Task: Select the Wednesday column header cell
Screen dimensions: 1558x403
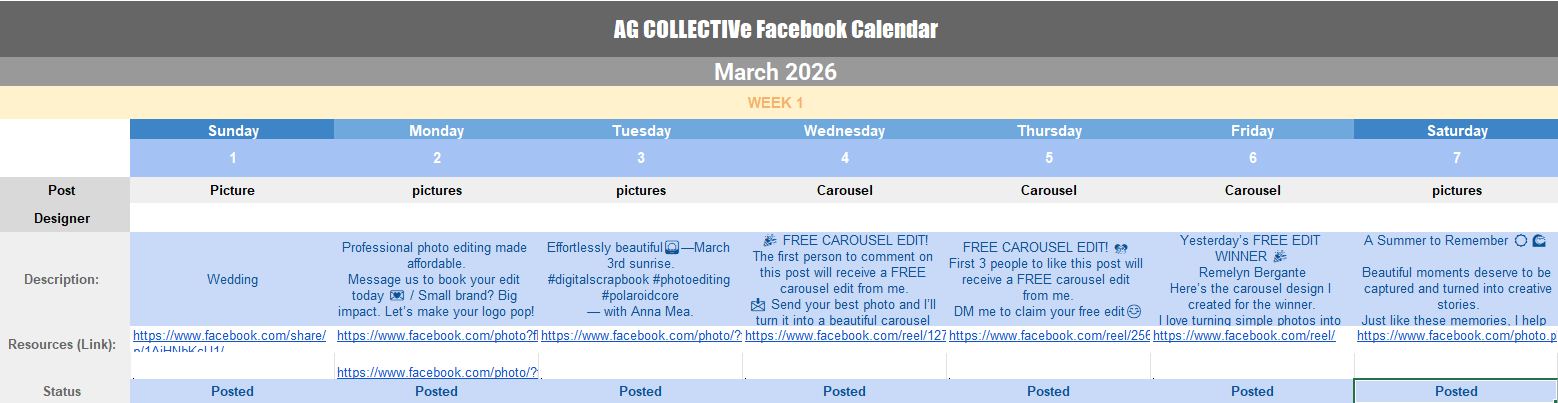Action: pos(845,131)
